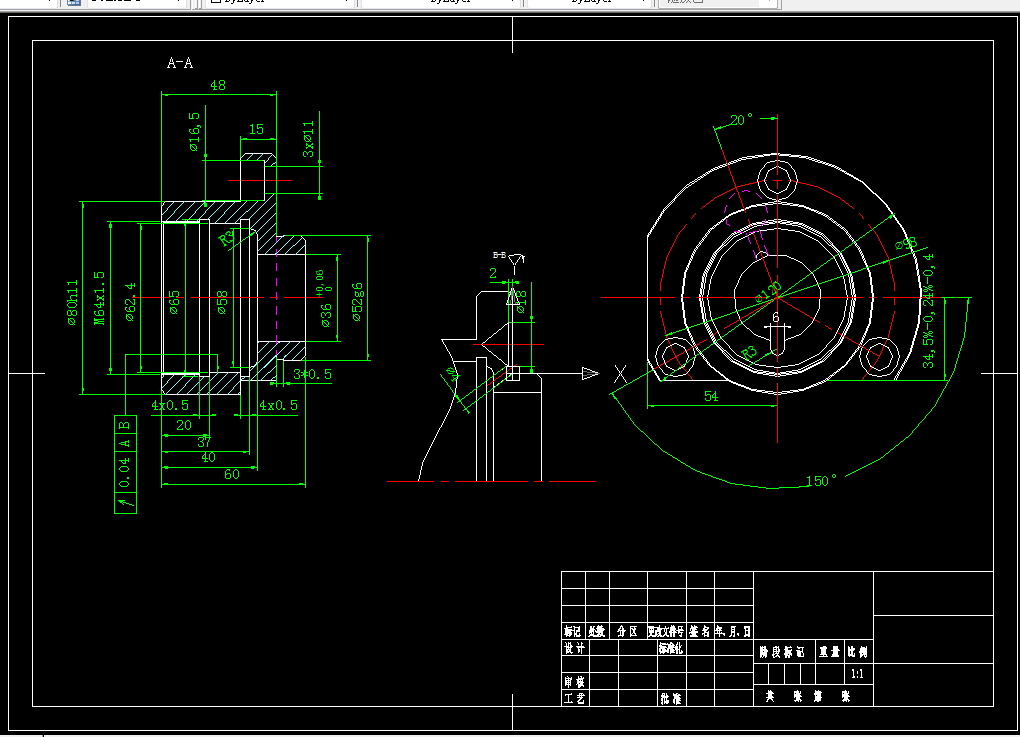Click the 20° angle dimension
1020x737 pixels.
(741, 120)
